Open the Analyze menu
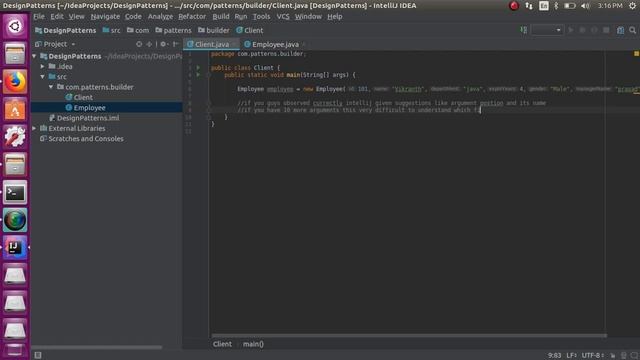Viewport: 640px width, 360px height. pos(160,17)
